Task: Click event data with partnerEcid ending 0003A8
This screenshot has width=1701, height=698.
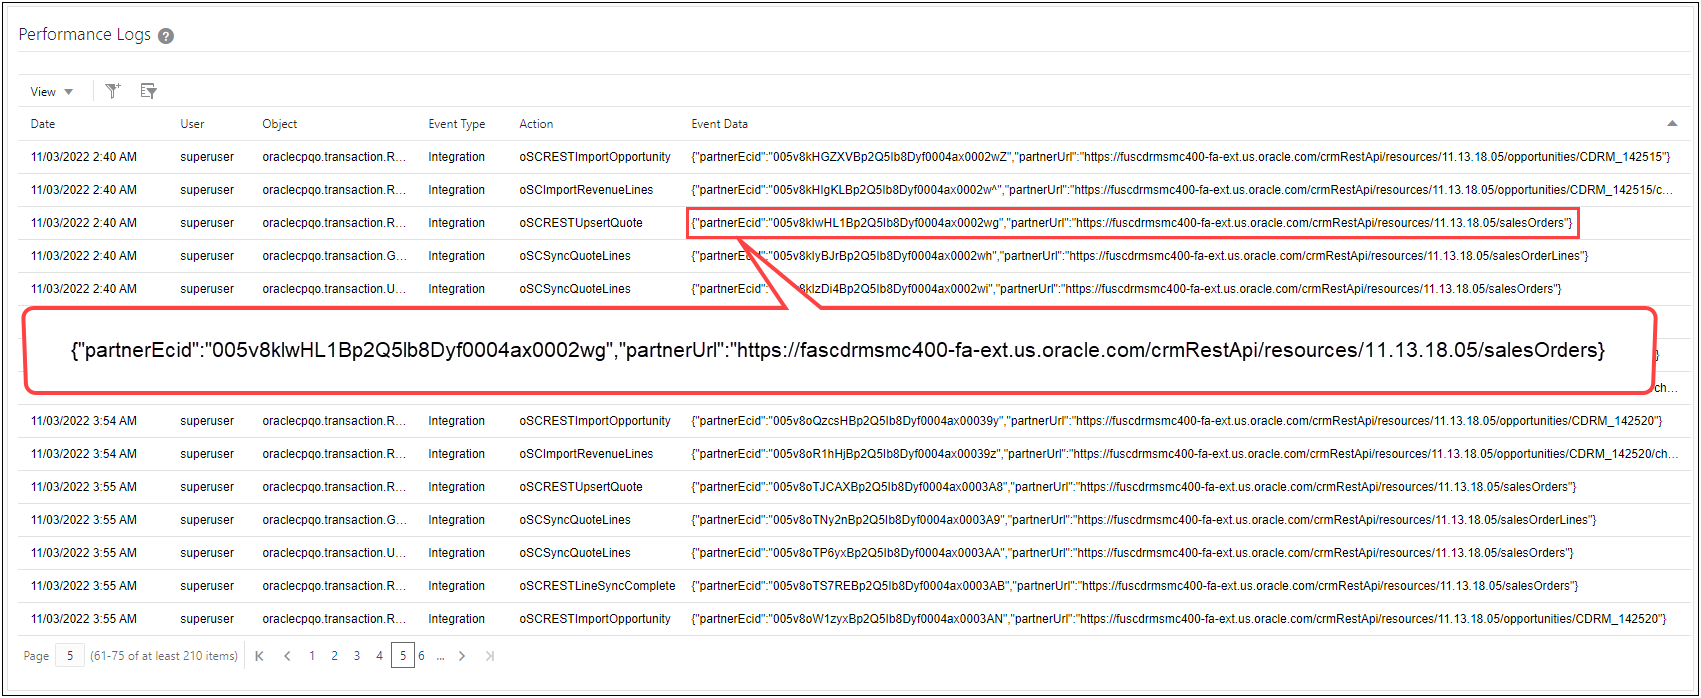Action: [1134, 487]
